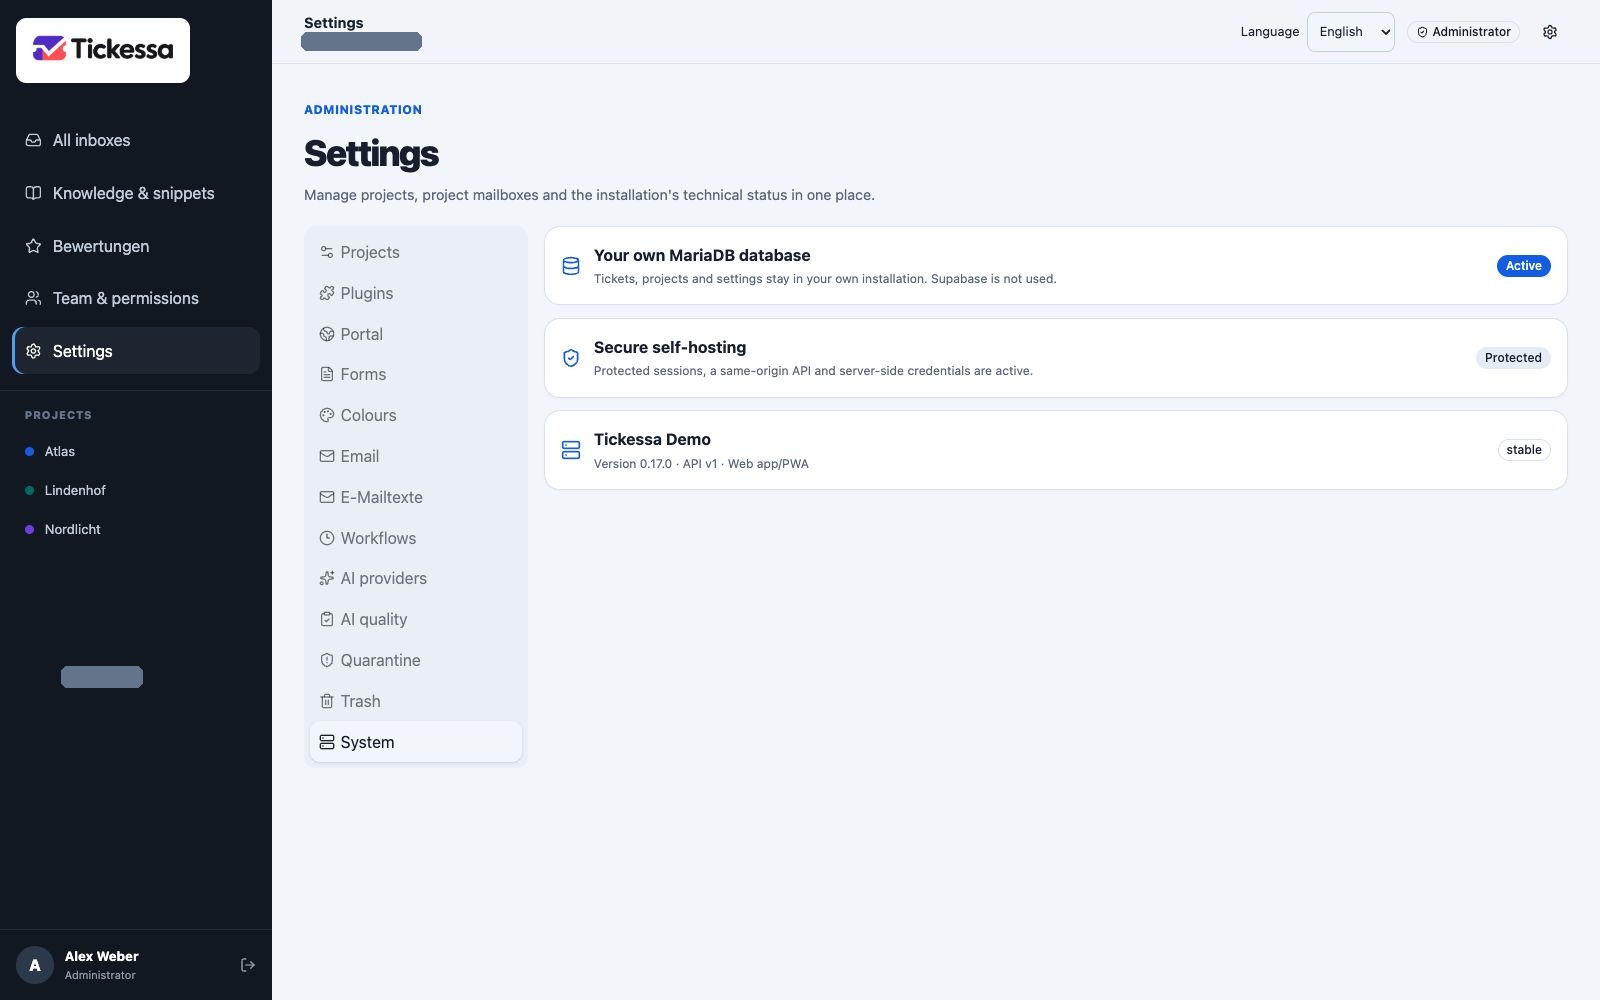
Task: Select the AI quality settings section
Action: [x=416, y=619]
